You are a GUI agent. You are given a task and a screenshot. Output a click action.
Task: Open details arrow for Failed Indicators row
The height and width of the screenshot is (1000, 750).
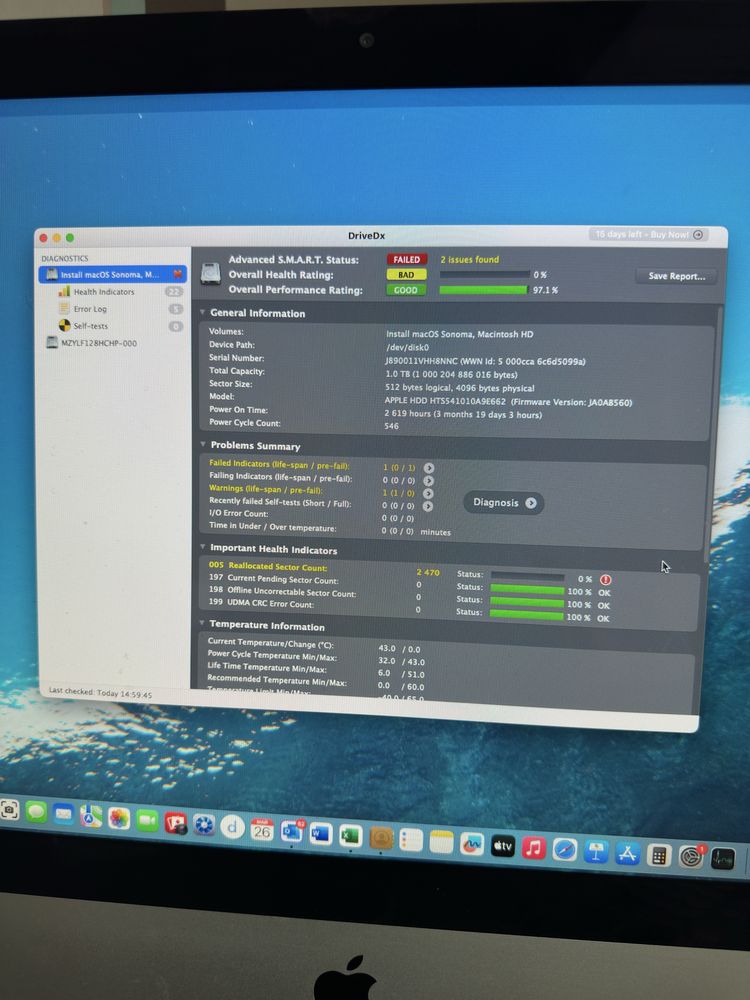[x=429, y=467]
